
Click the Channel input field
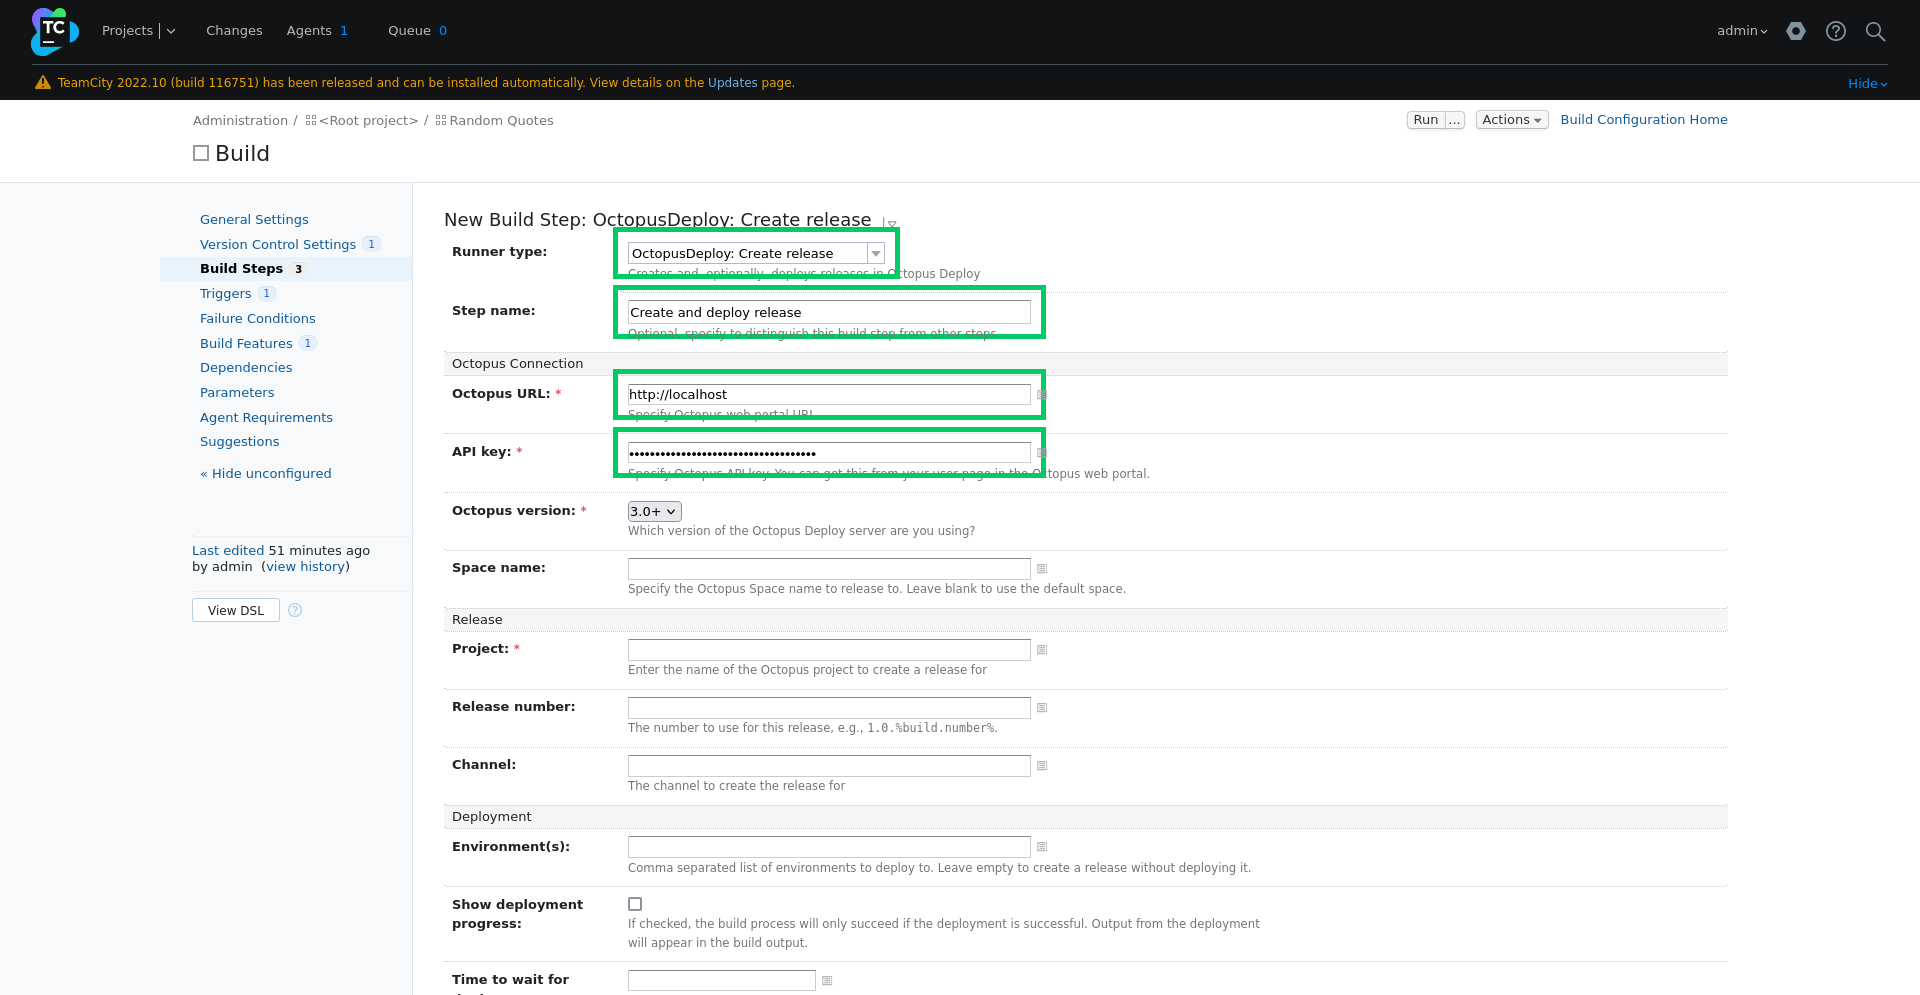pyautogui.click(x=829, y=766)
